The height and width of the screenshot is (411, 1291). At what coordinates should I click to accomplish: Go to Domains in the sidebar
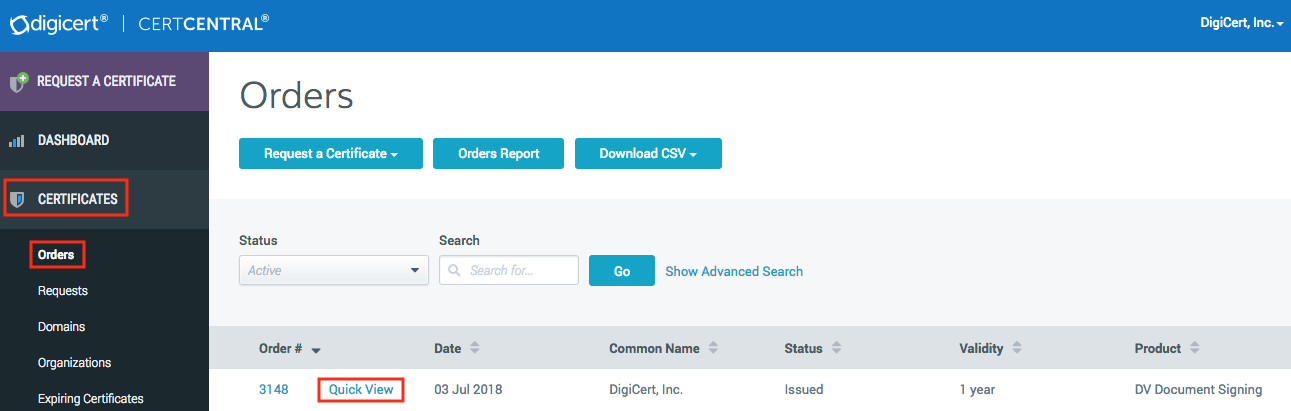pyautogui.click(x=61, y=327)
